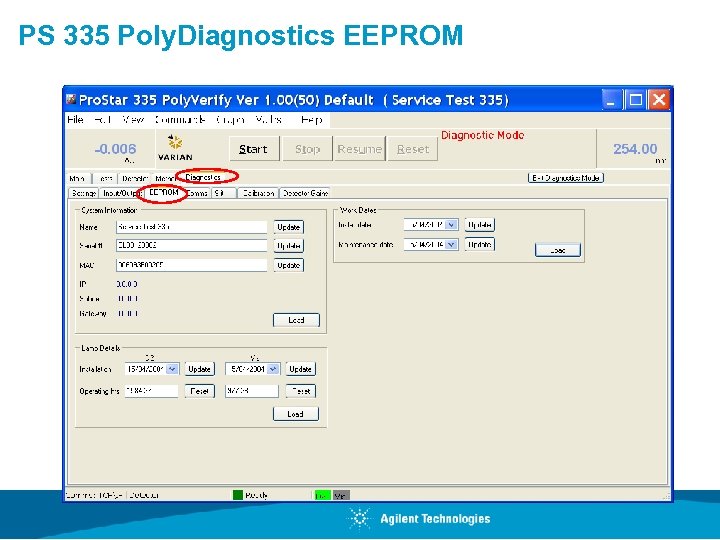The width and height of the screenshot is (720, 540).
Task: Open the View menu
Action: click(133, 120)
